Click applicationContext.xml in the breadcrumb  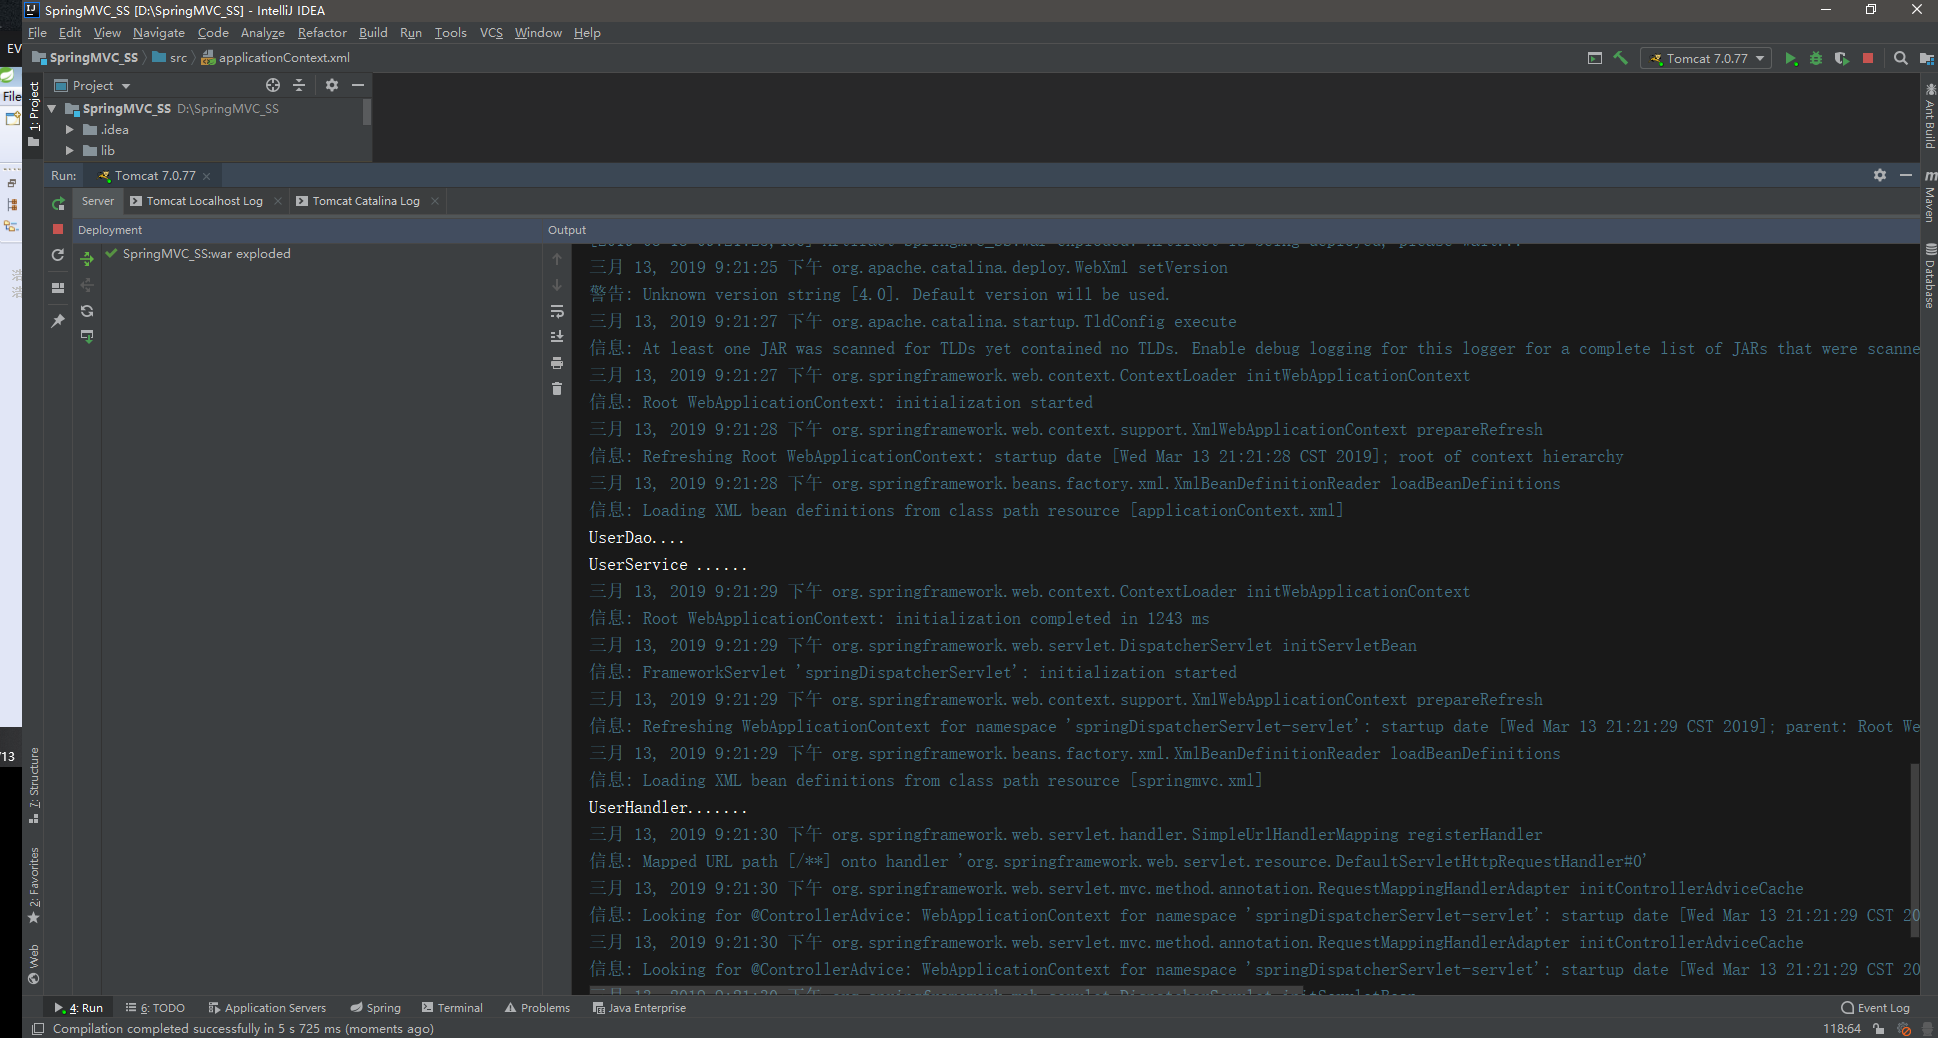pos(275,58)
